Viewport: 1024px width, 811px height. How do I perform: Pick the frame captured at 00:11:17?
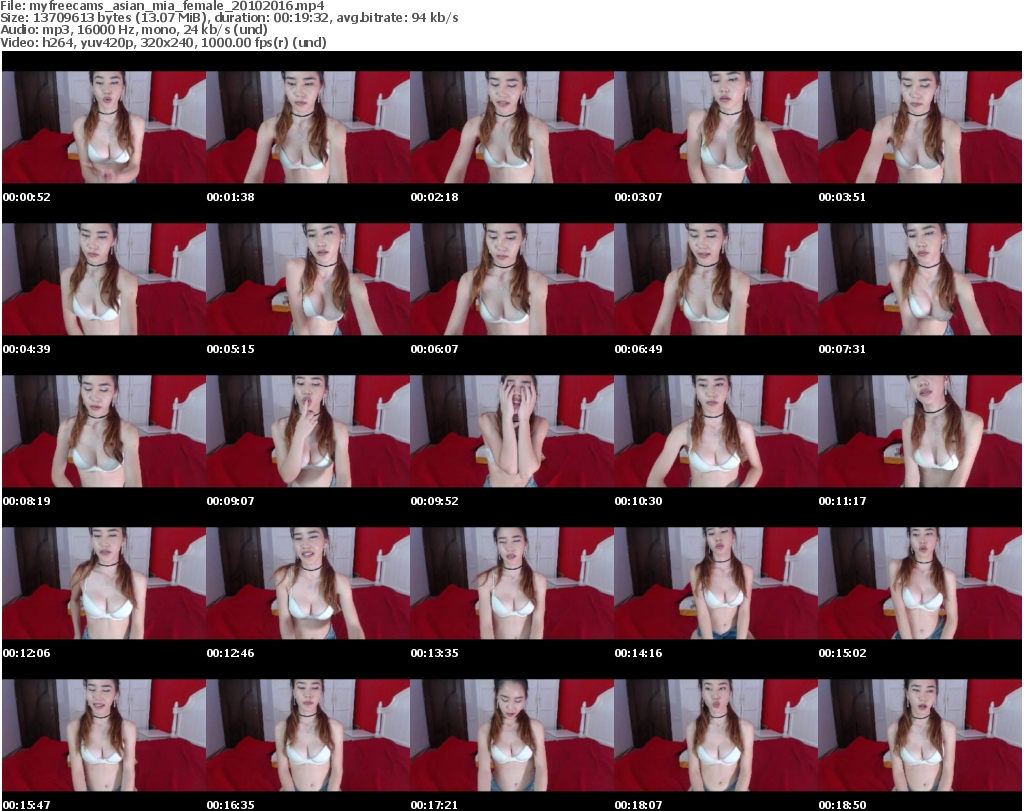920,432
